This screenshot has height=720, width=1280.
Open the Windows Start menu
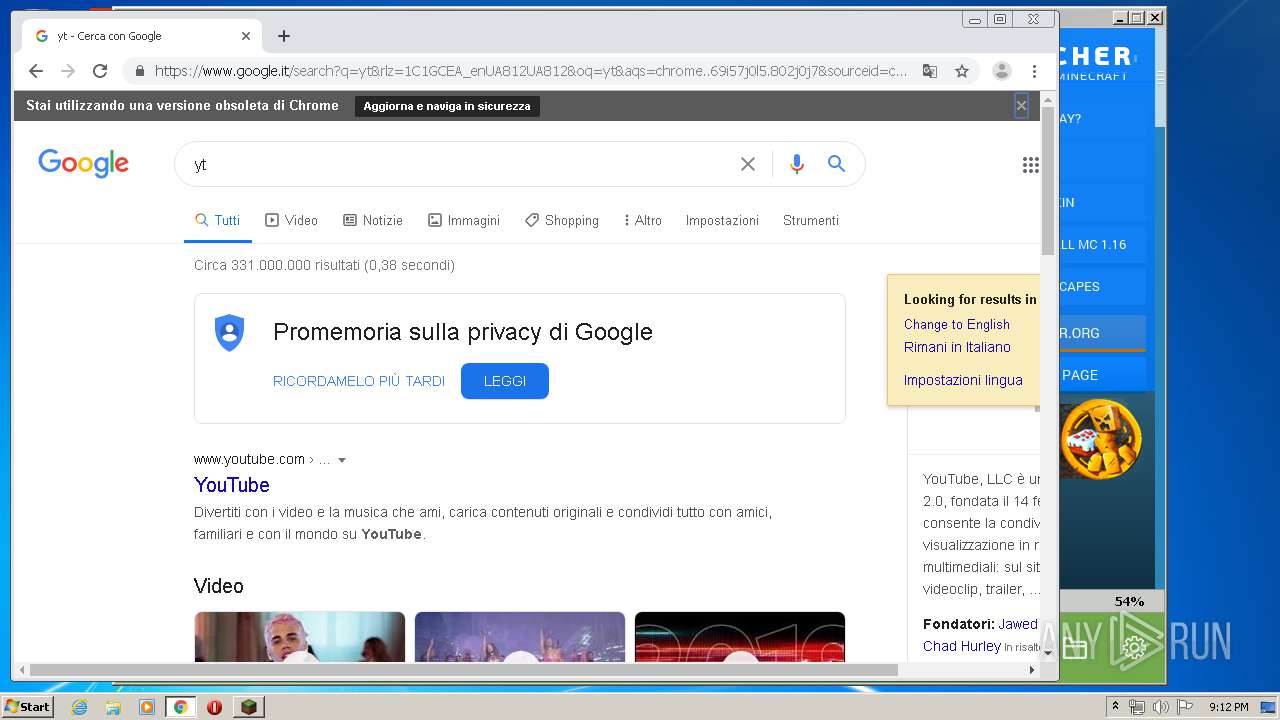(x=27, y=706)
